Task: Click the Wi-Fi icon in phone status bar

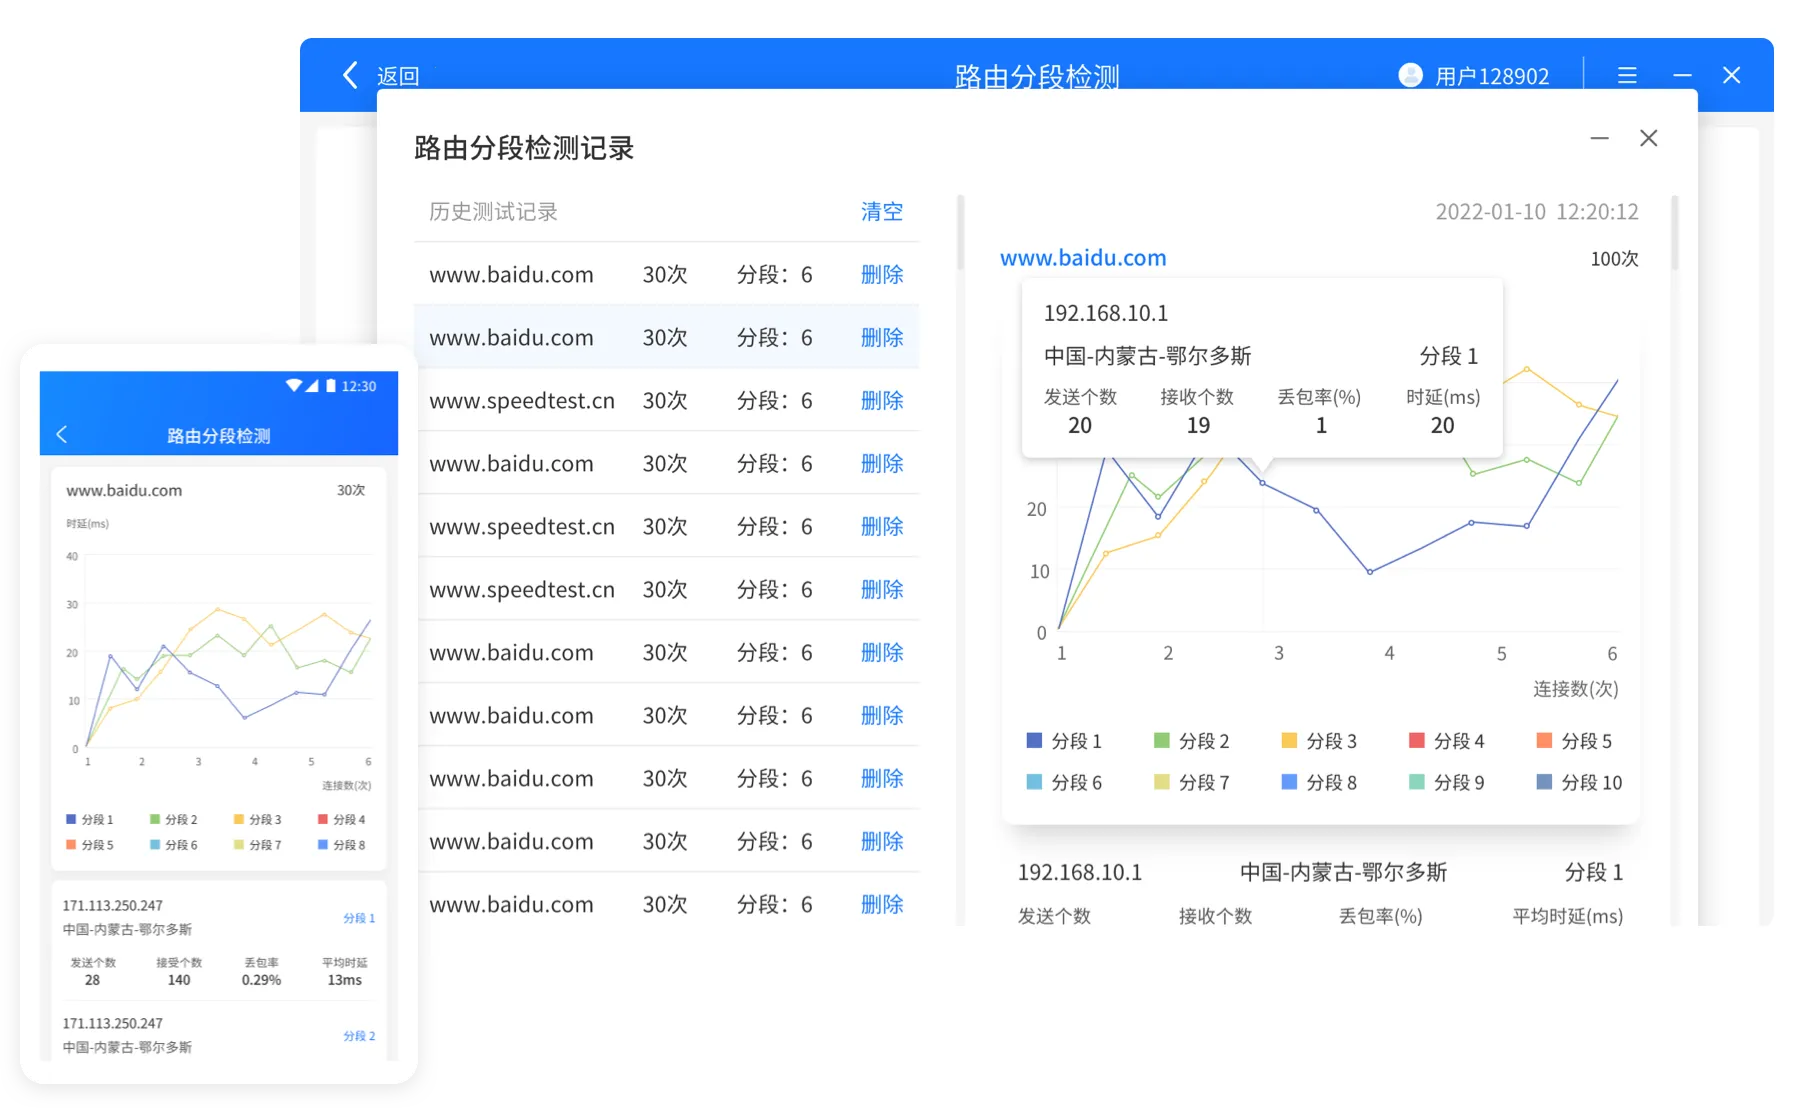Action: click(294, 386)
